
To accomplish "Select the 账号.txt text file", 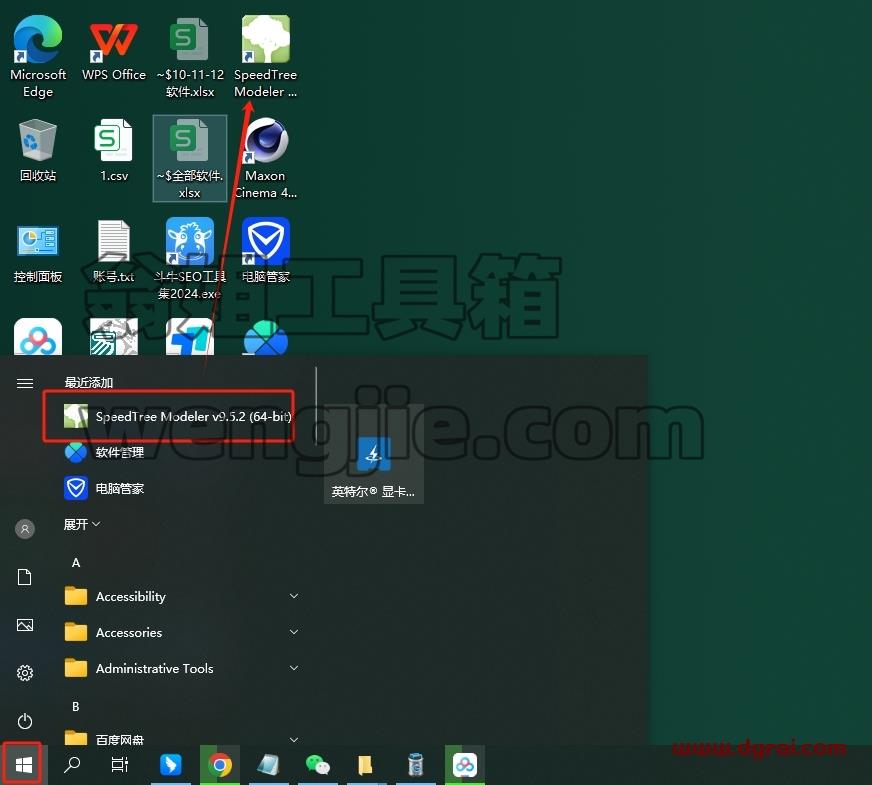I will [x=114, y=251].
